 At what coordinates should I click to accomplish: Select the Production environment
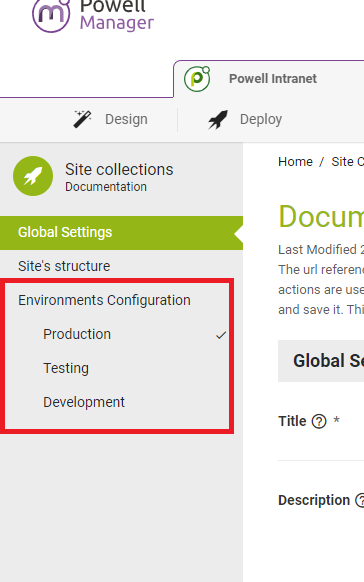coord(77,334)
